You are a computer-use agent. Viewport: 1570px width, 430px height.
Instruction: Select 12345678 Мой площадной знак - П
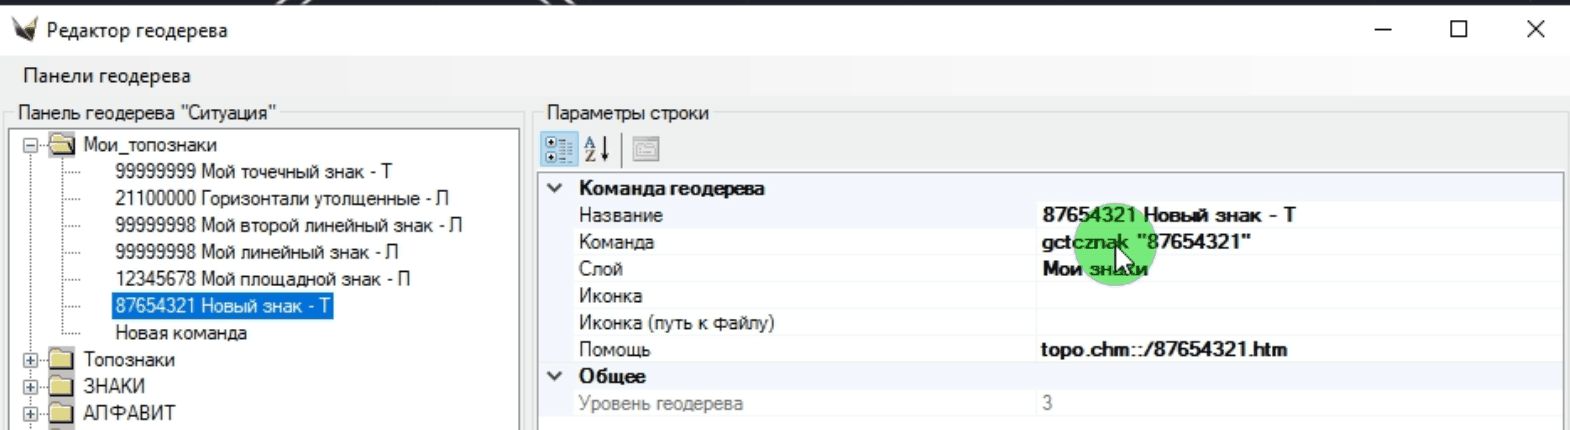coord(262,280)
